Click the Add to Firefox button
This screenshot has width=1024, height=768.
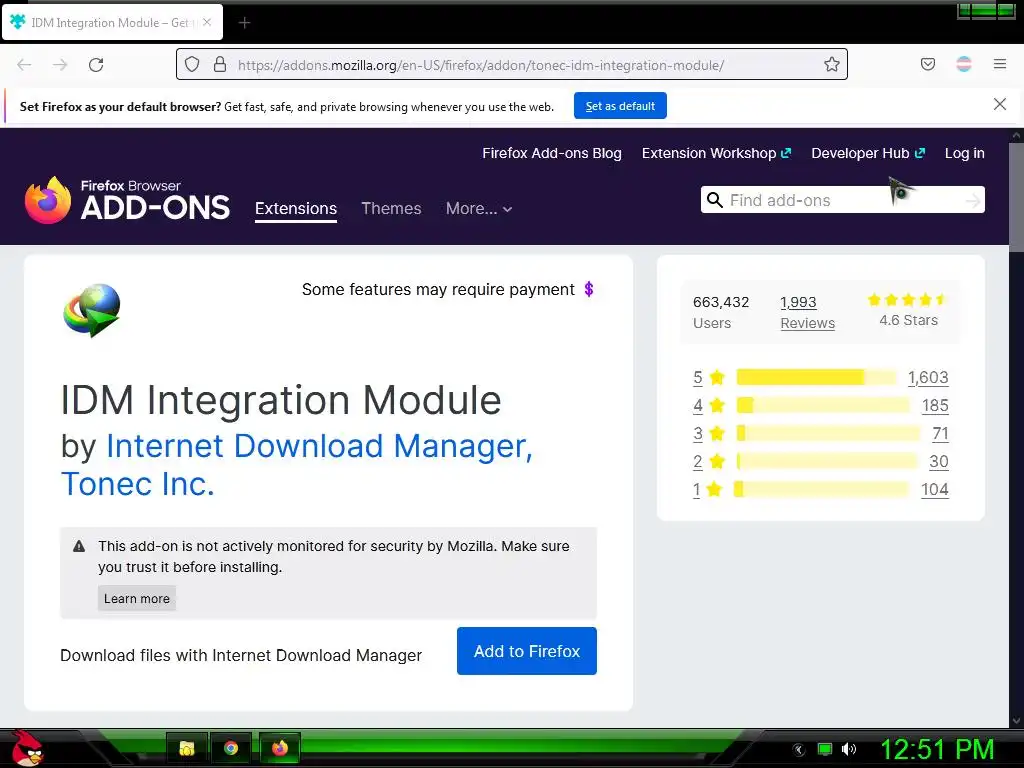(x=526, y=651)
